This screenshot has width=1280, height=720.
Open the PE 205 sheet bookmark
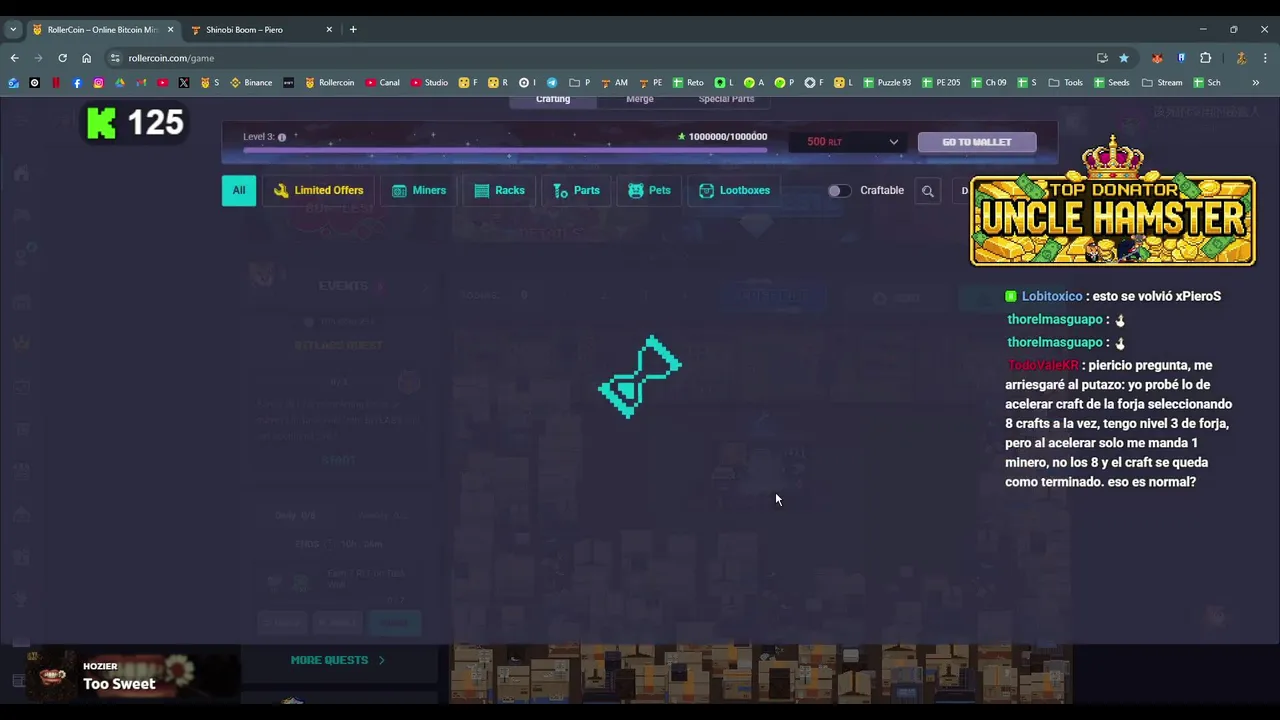(x=942, y=83)
